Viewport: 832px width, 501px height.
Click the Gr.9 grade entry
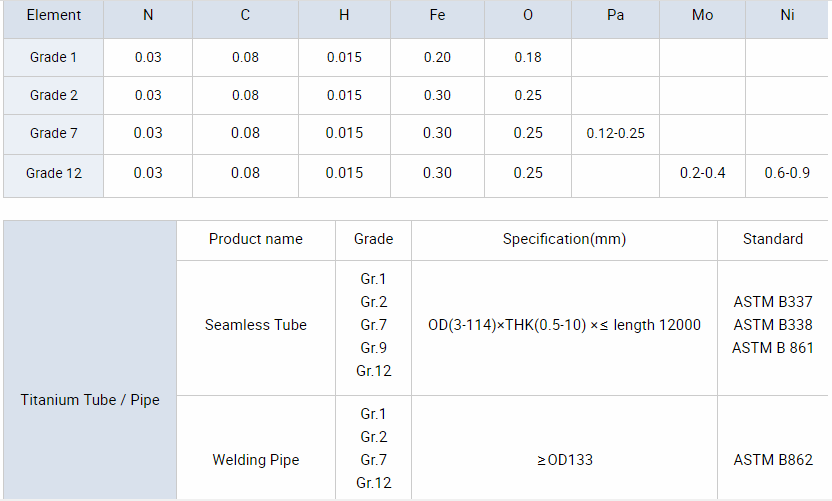click(x=373, y=348)
